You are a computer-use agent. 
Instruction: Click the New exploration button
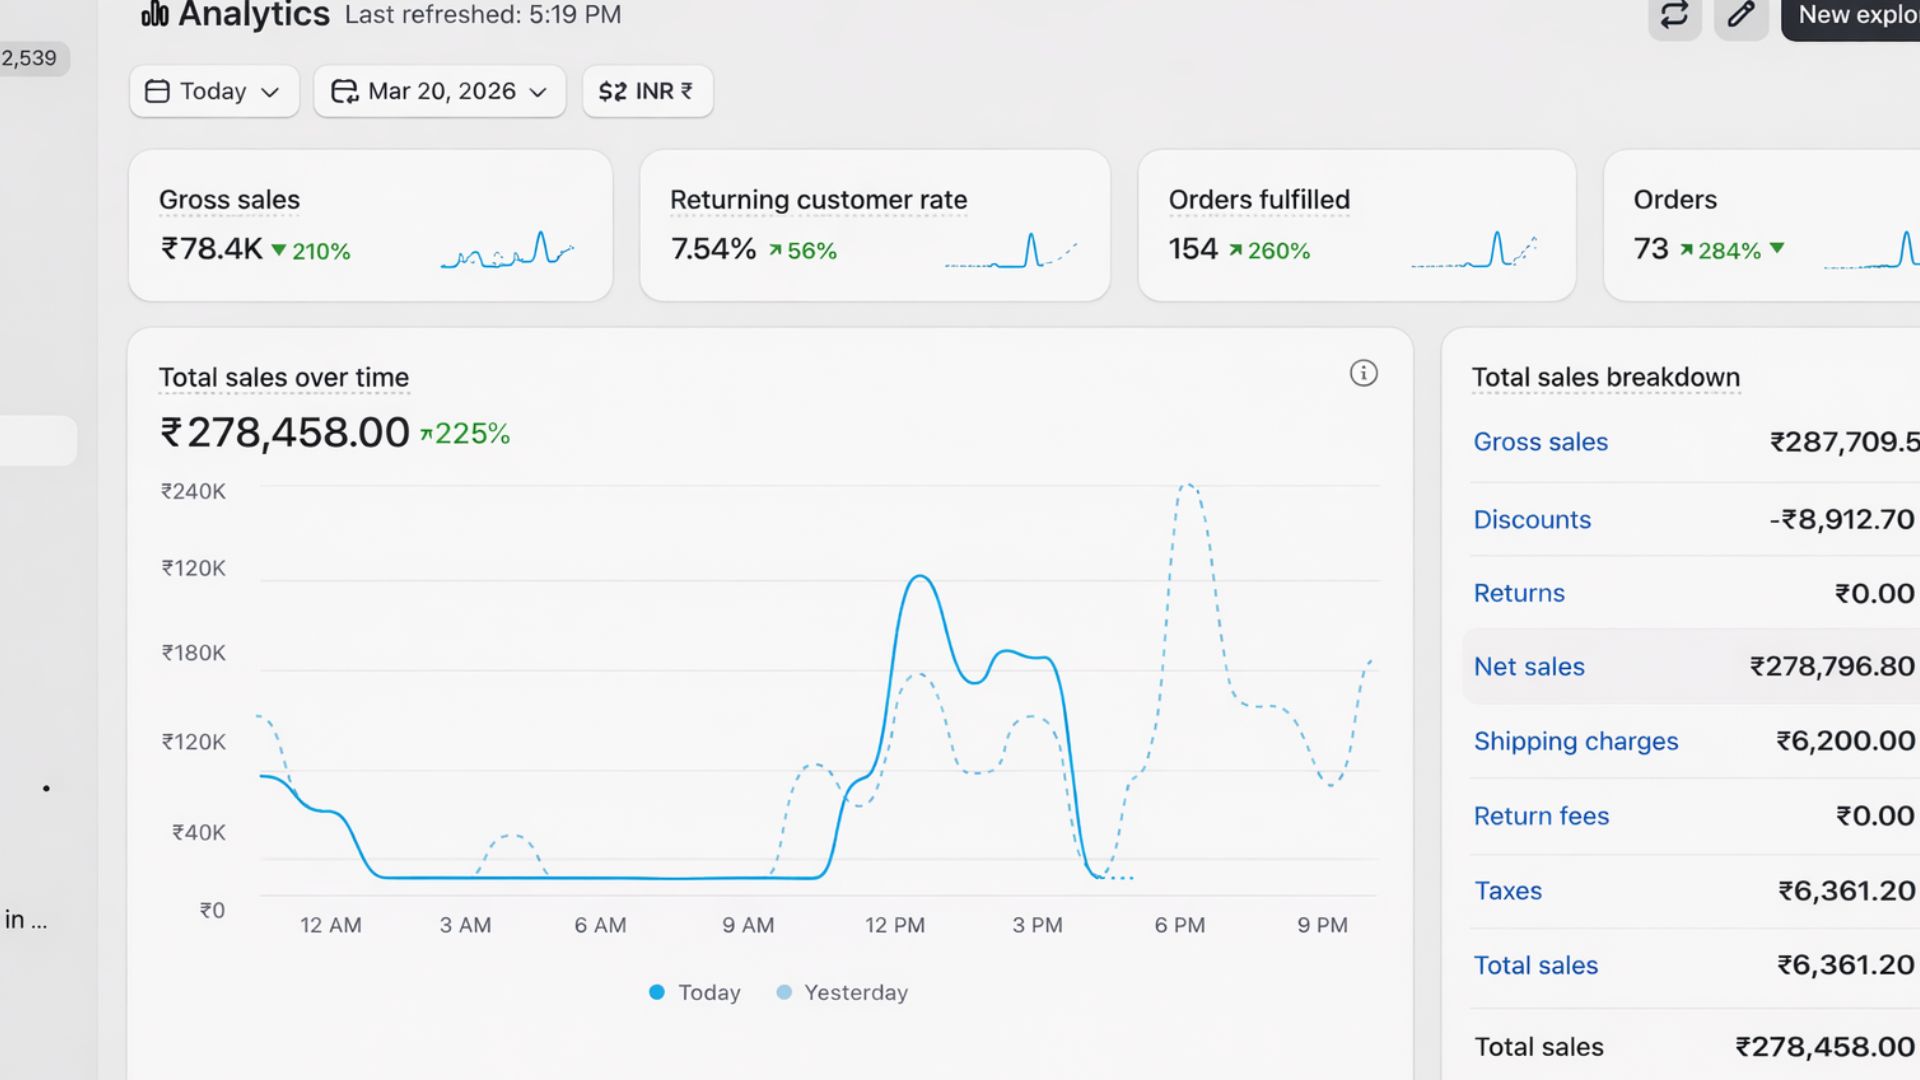[1855, 15]
